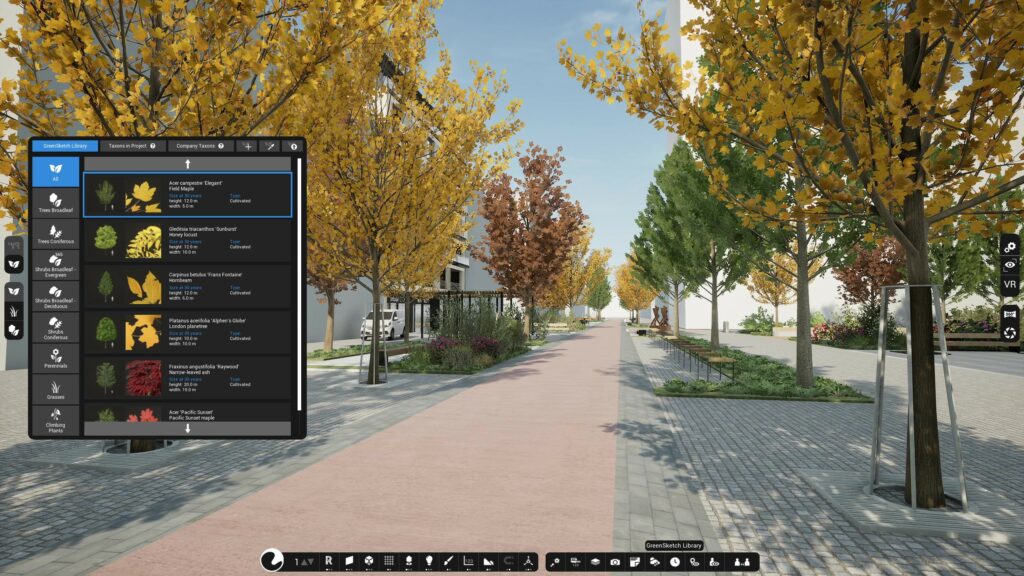Choose Shrubs Broadleaf - Evergreen category
The image size is (1024, 576).
pyautogui.click(x=56, y=265)
